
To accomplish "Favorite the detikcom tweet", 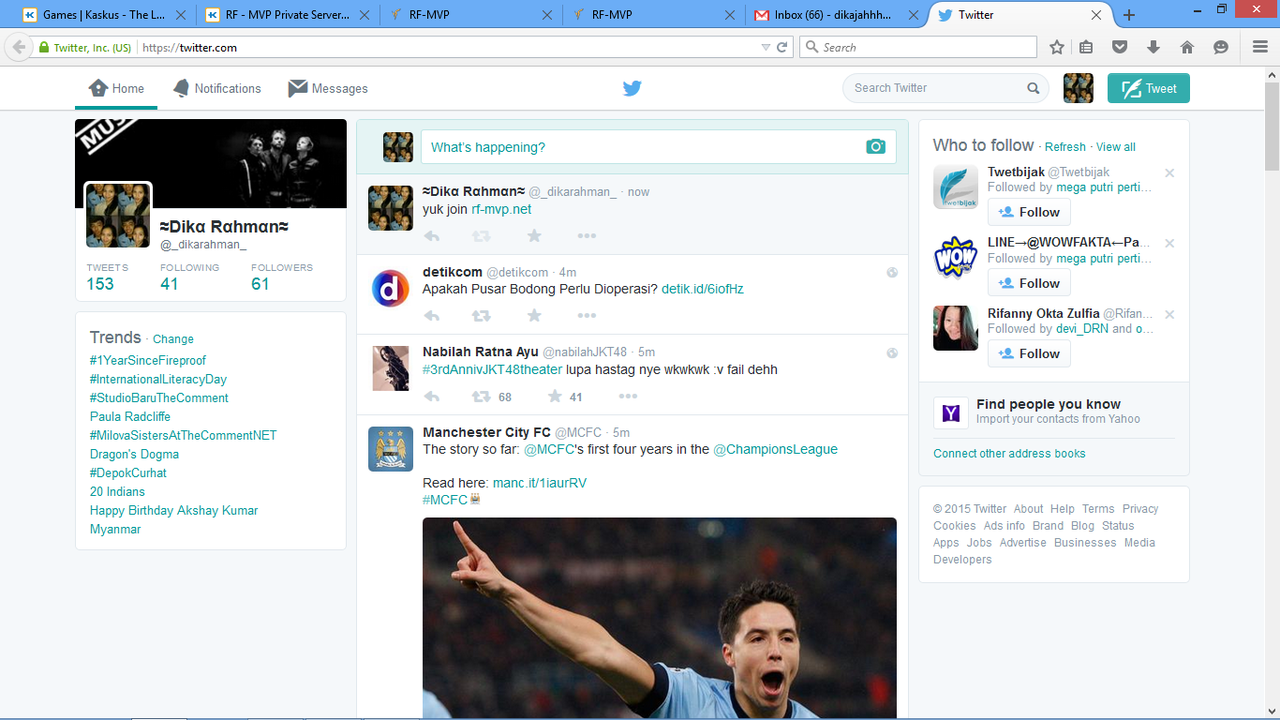I will [534, 316].
